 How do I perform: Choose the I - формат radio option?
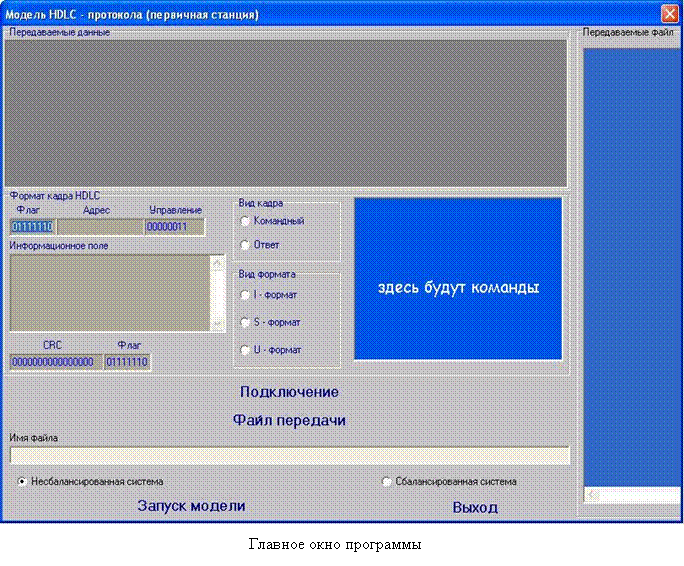tap(245, 295)
